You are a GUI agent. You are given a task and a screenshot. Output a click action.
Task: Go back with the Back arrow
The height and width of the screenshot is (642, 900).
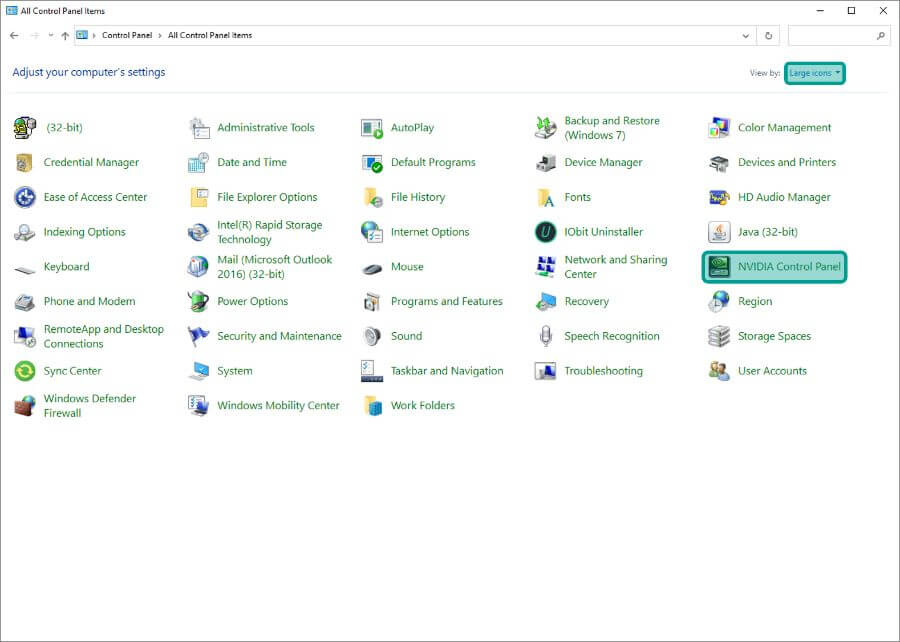14,36
